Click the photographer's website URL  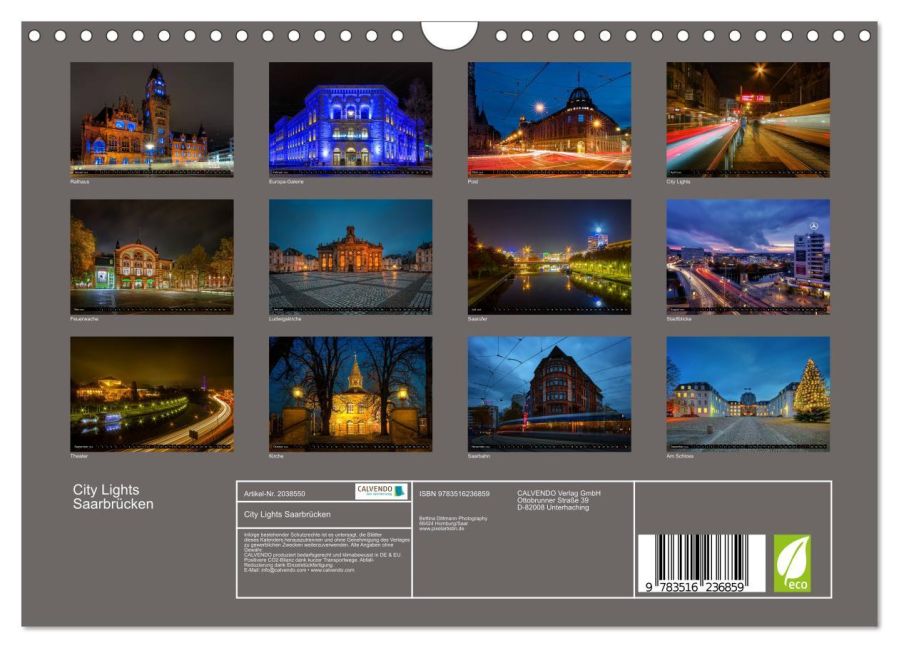(x=441, y=529)
